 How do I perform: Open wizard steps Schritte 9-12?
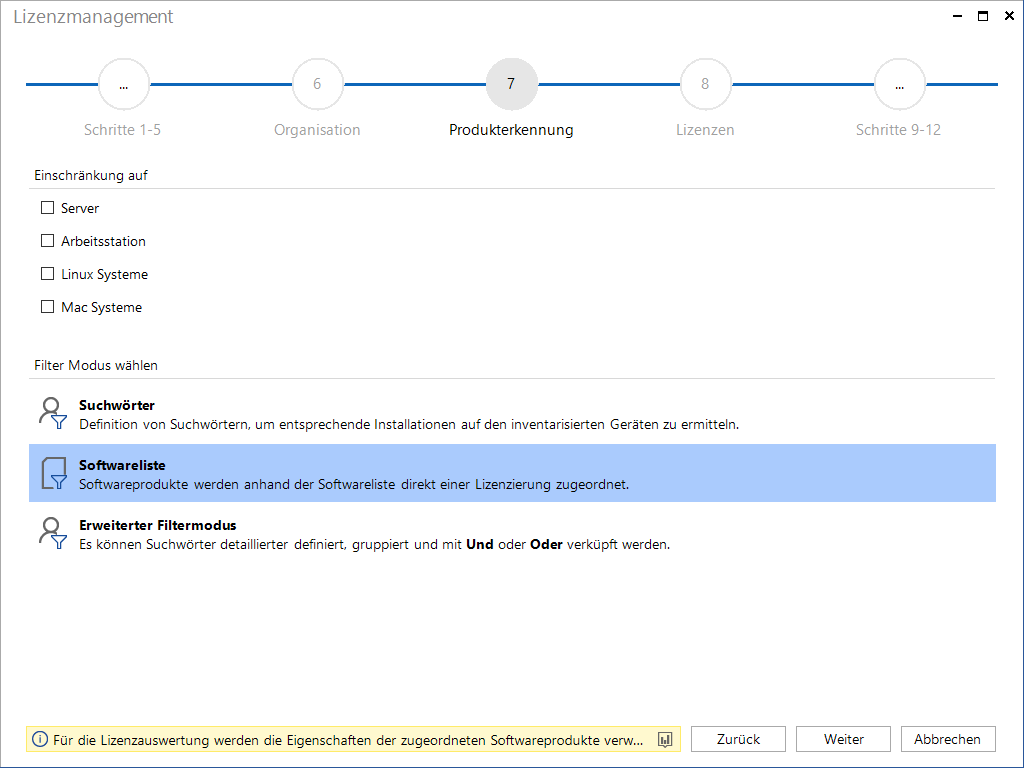click(899, 84)
